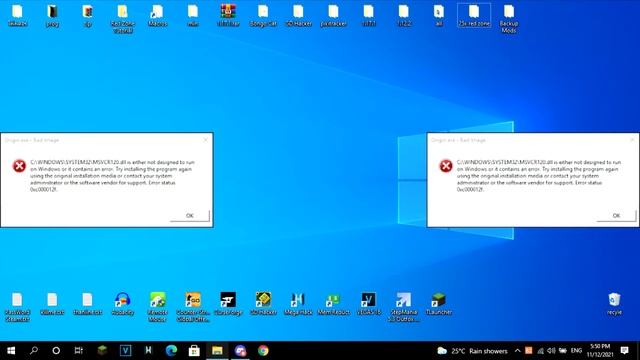
Task: Select the Remote Mouse desktop shortcut
Action: [x=158, y=307]
